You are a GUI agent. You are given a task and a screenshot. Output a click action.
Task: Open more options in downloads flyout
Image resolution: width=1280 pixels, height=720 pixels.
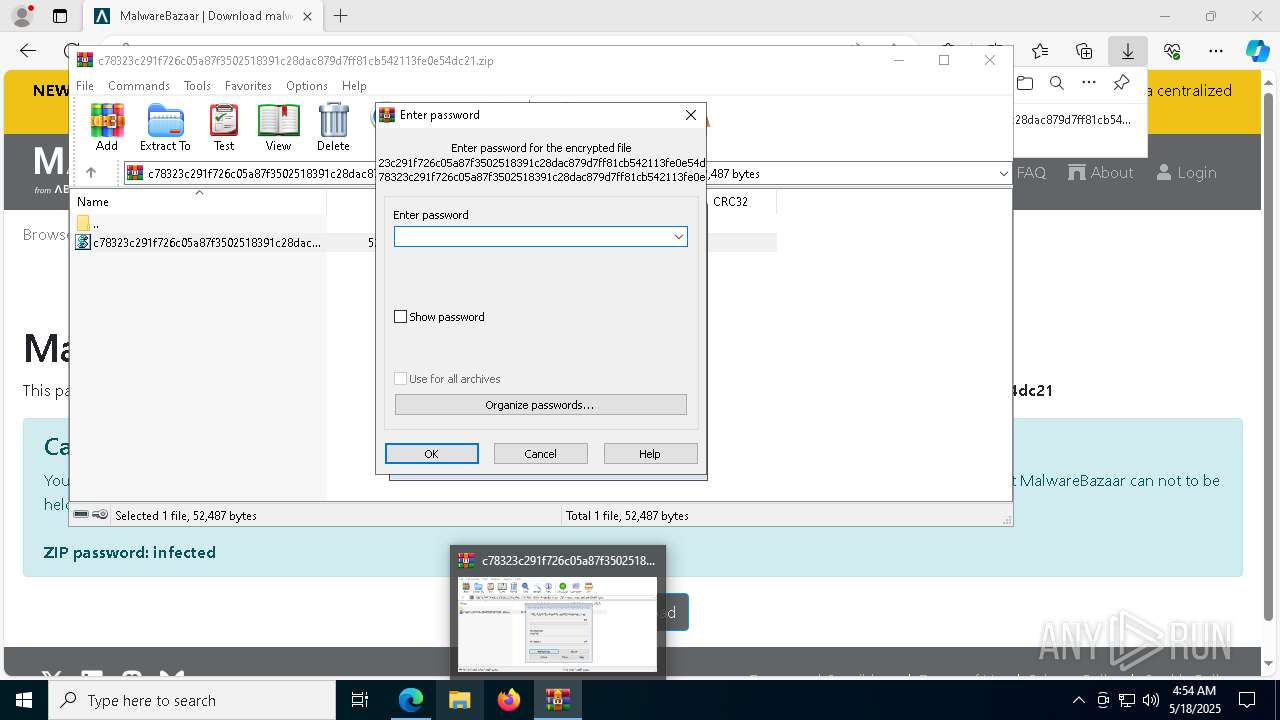pyautogui.click(x=1089, y=83)
